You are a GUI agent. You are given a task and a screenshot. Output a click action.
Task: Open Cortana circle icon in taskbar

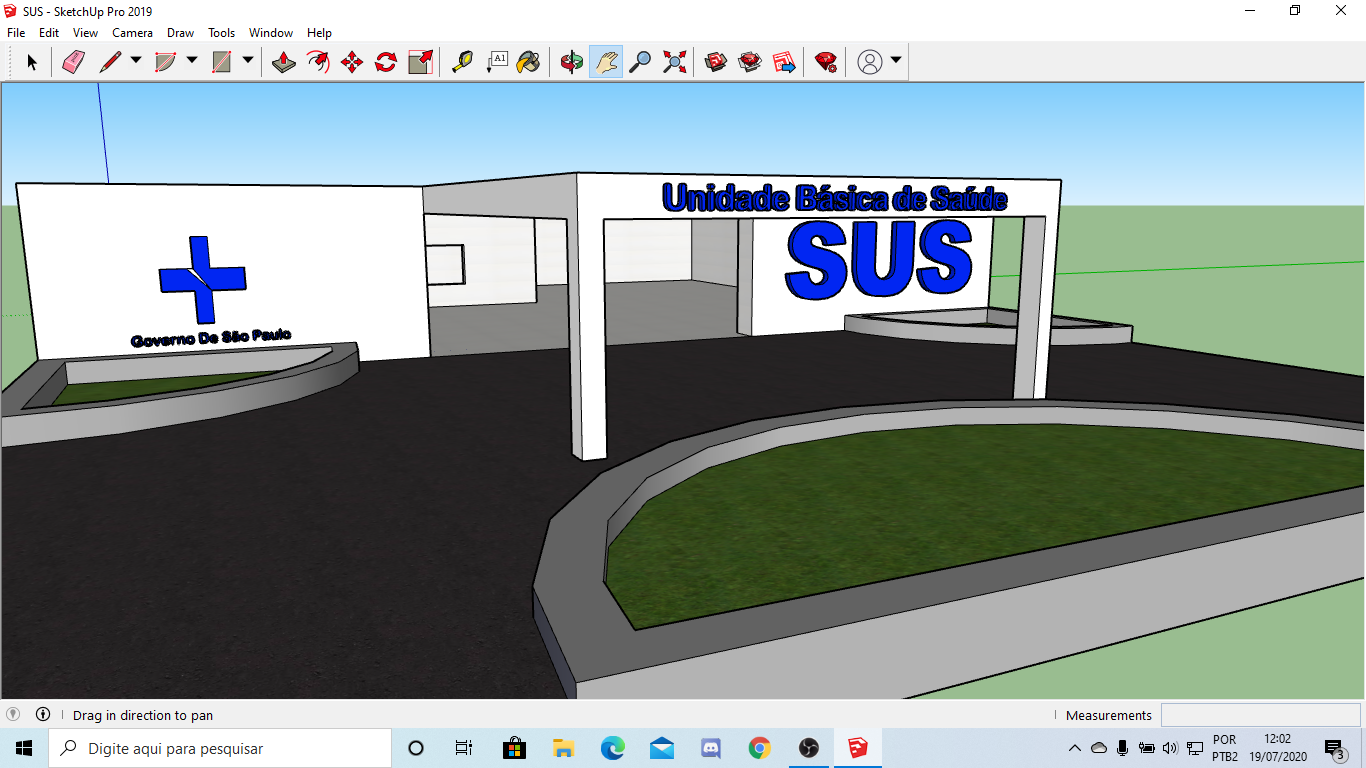(x=416, y=748)
